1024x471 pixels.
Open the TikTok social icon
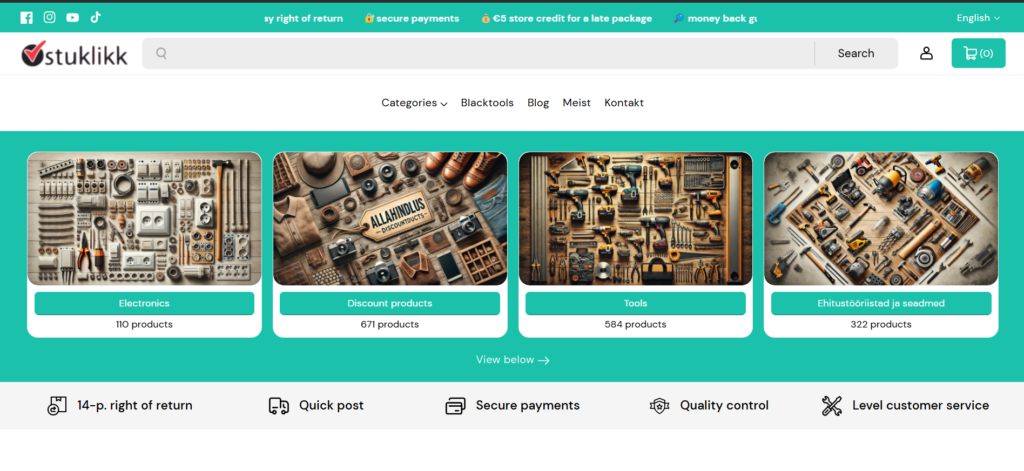click(x=95, y=18)
